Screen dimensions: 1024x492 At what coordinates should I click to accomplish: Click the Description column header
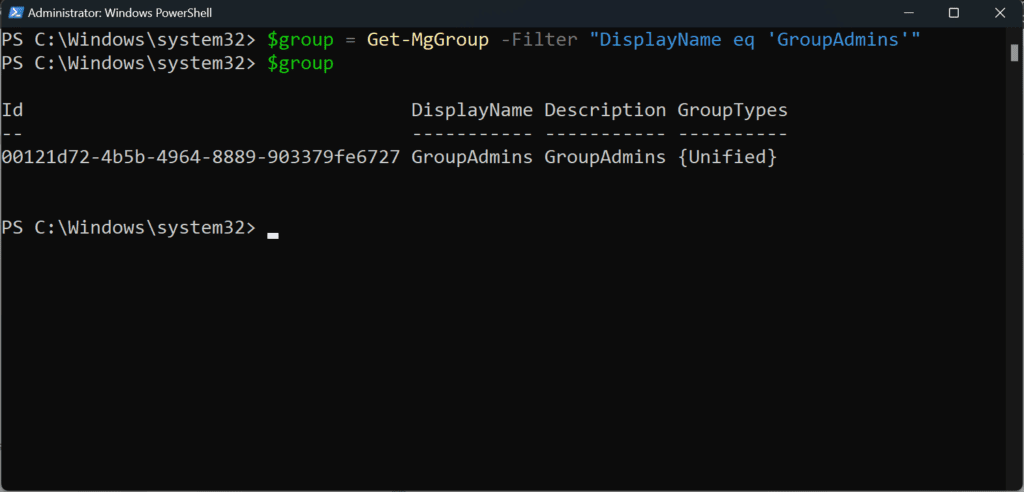pyautogui.click(x=605, y=110)
